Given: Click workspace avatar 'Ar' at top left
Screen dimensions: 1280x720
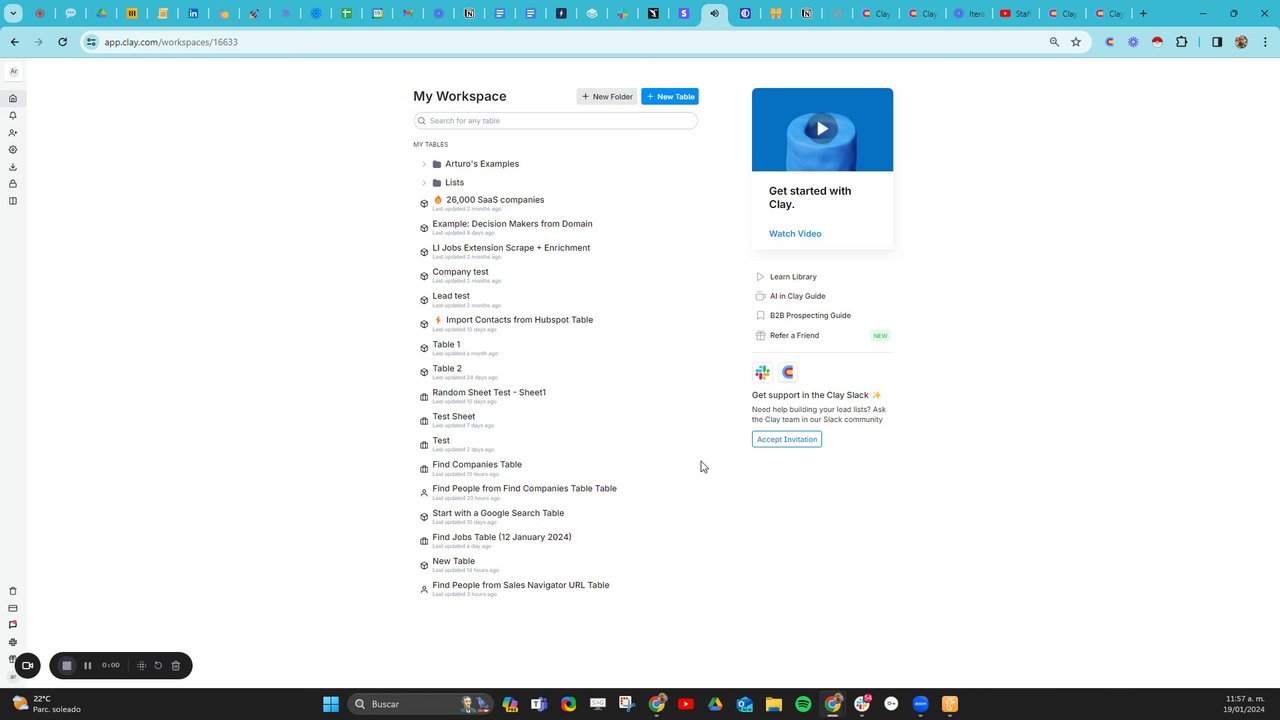Looking at the screenshot, I should [13, 72].
